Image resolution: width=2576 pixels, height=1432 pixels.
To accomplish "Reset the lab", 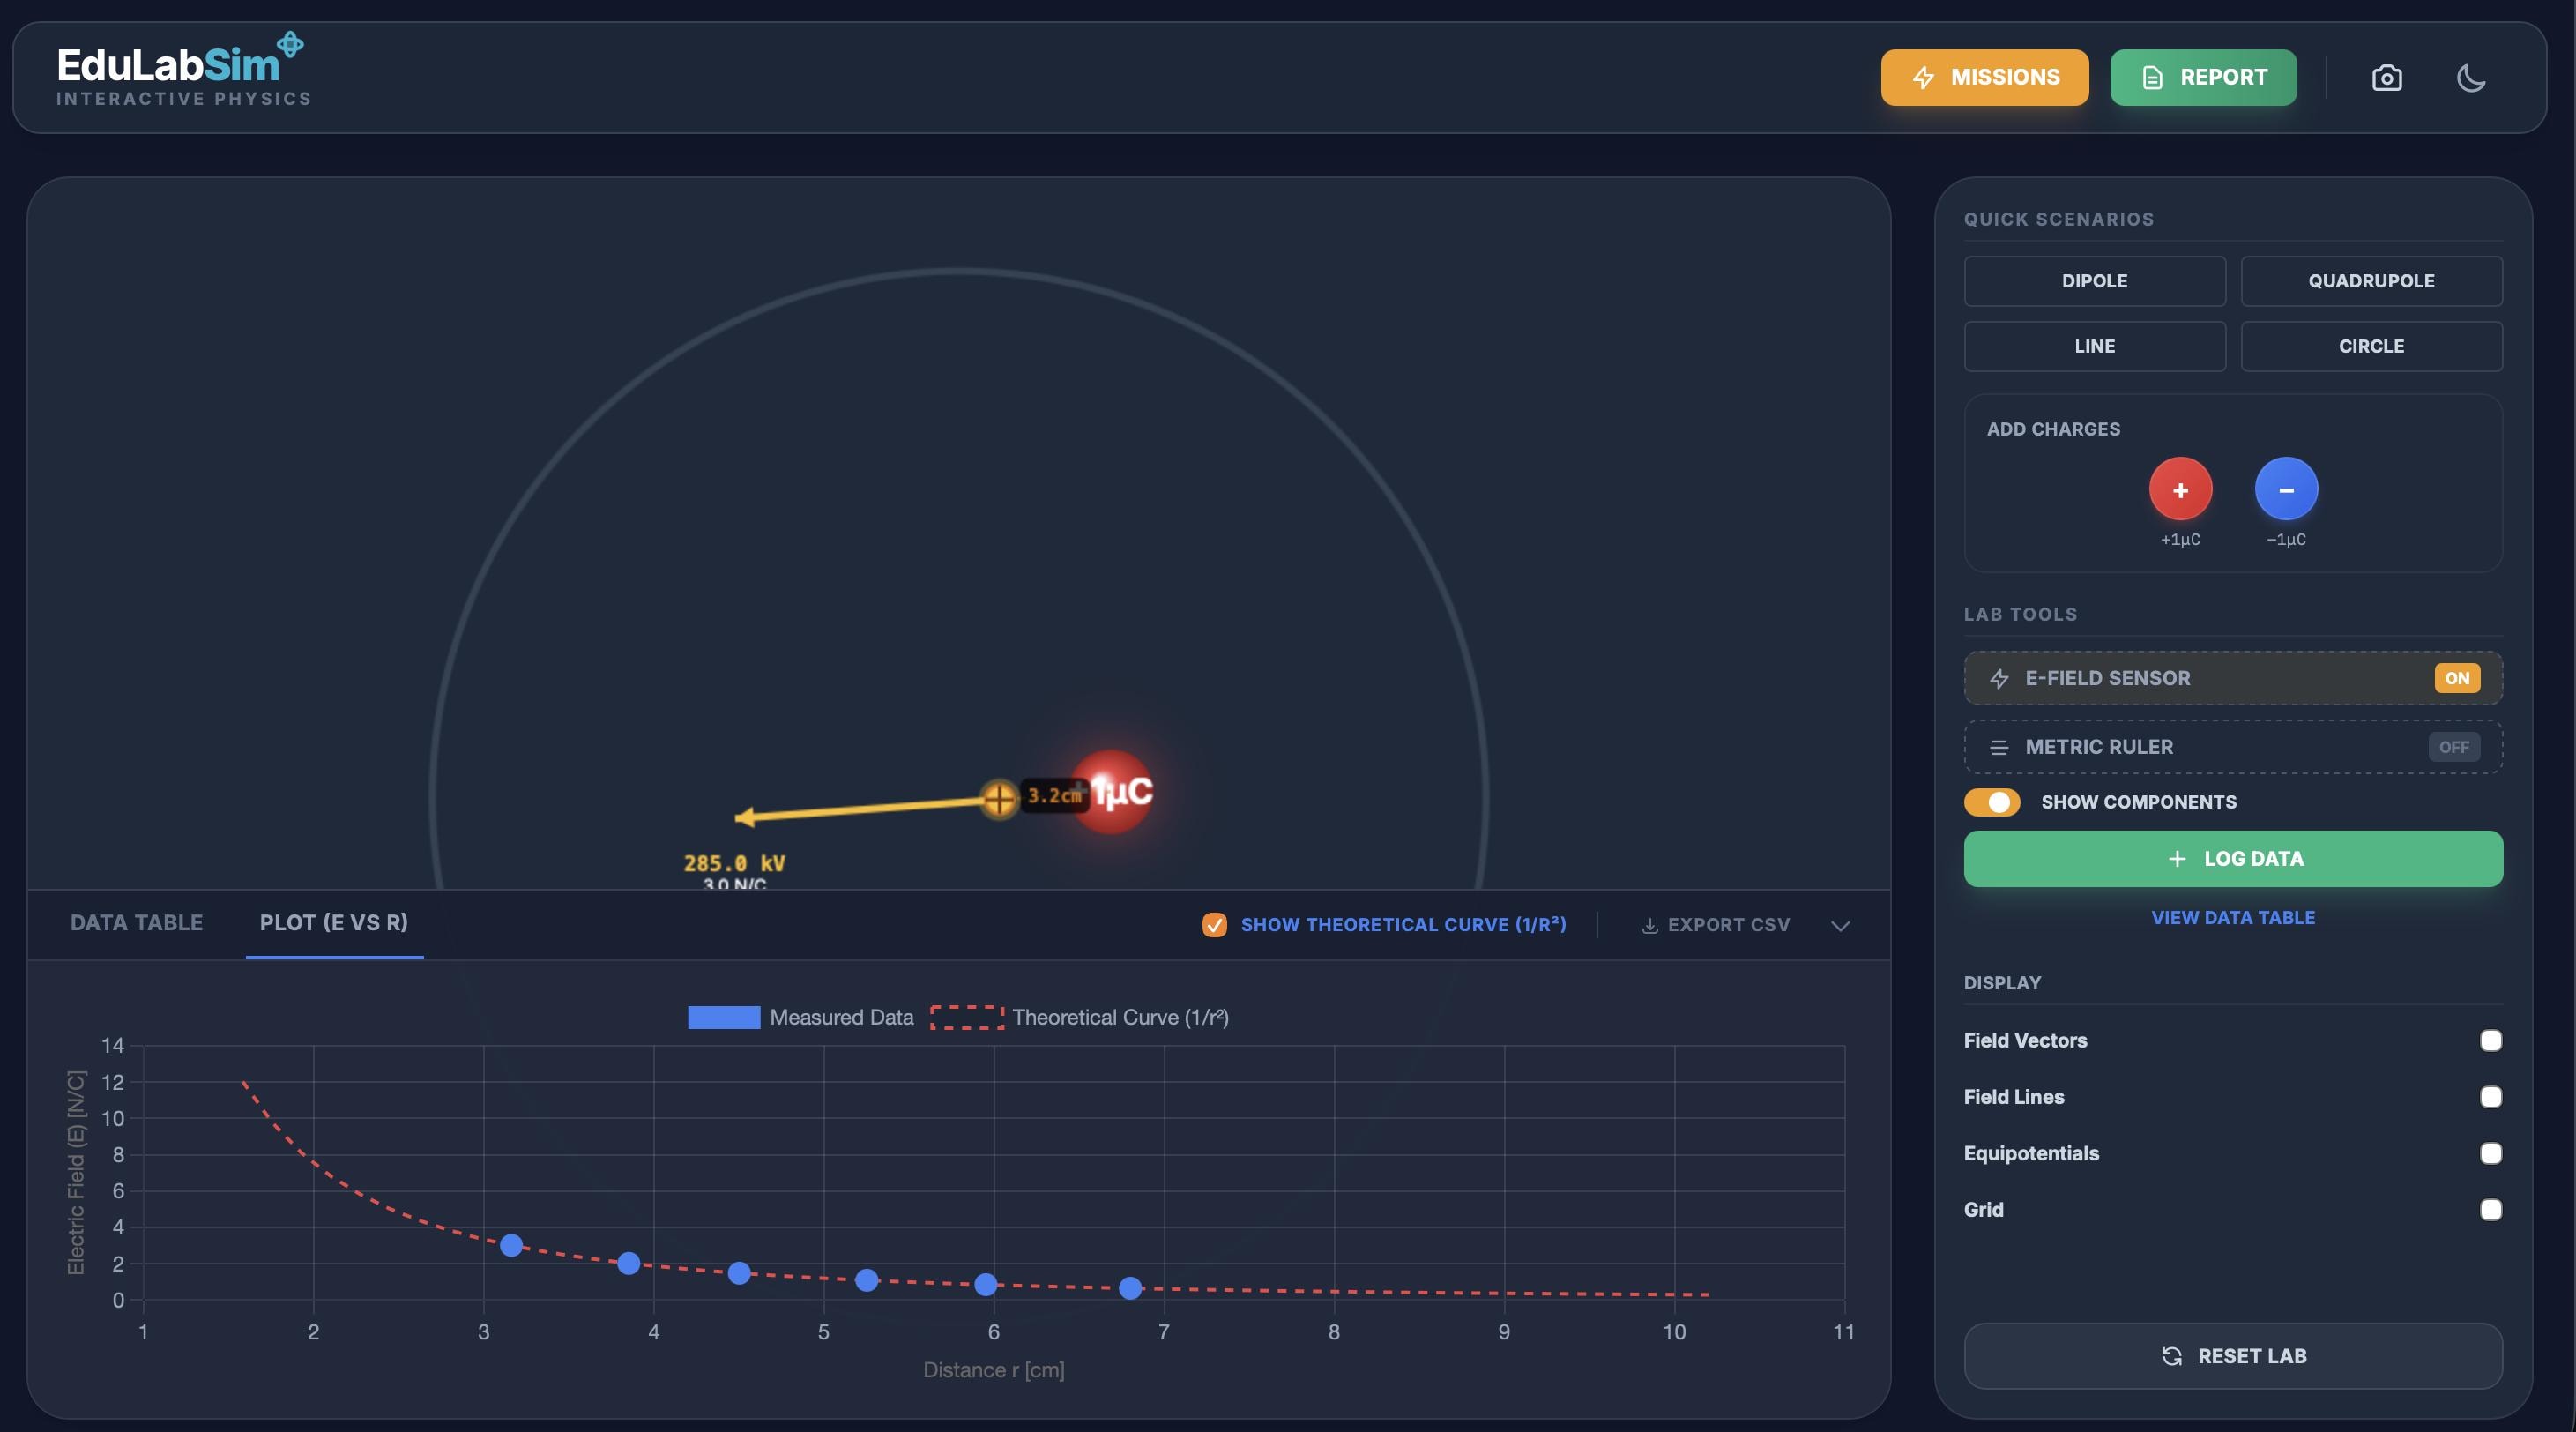I will (x=2233, y=1356).
